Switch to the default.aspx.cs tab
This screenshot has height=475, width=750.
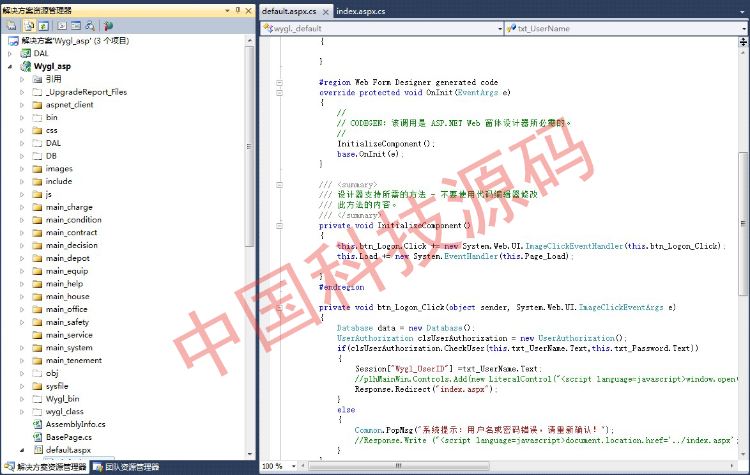tap(289, 11)
